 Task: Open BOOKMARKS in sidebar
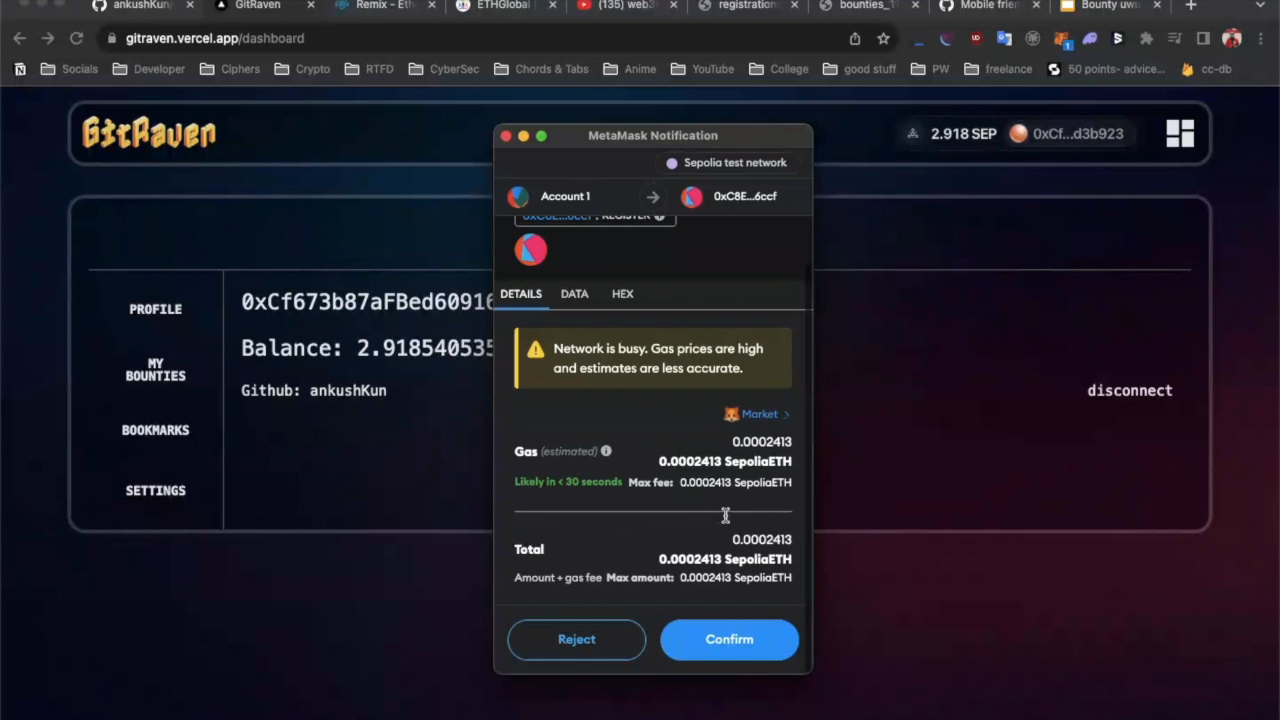click(155, 430)
